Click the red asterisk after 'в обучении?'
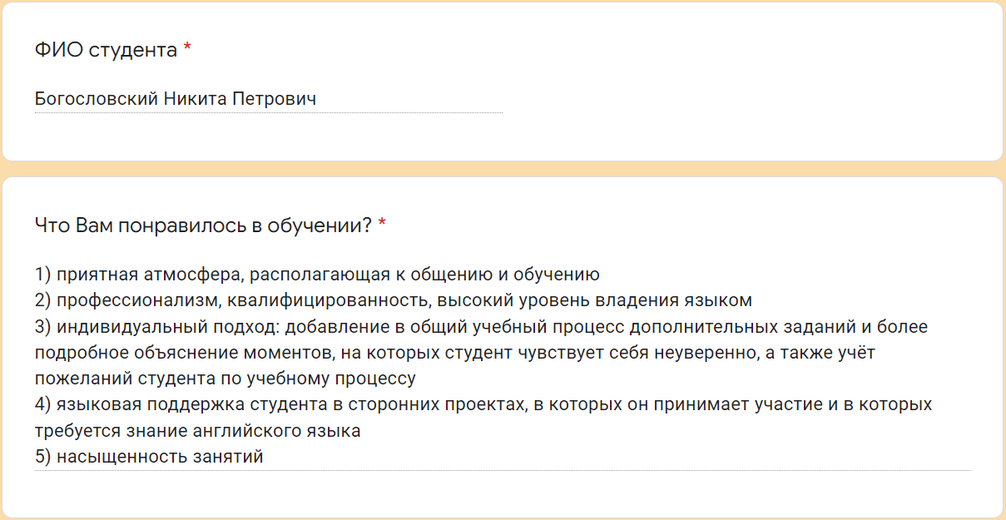The height and width of the screenshot is (520, 1006). click(382, 223)
